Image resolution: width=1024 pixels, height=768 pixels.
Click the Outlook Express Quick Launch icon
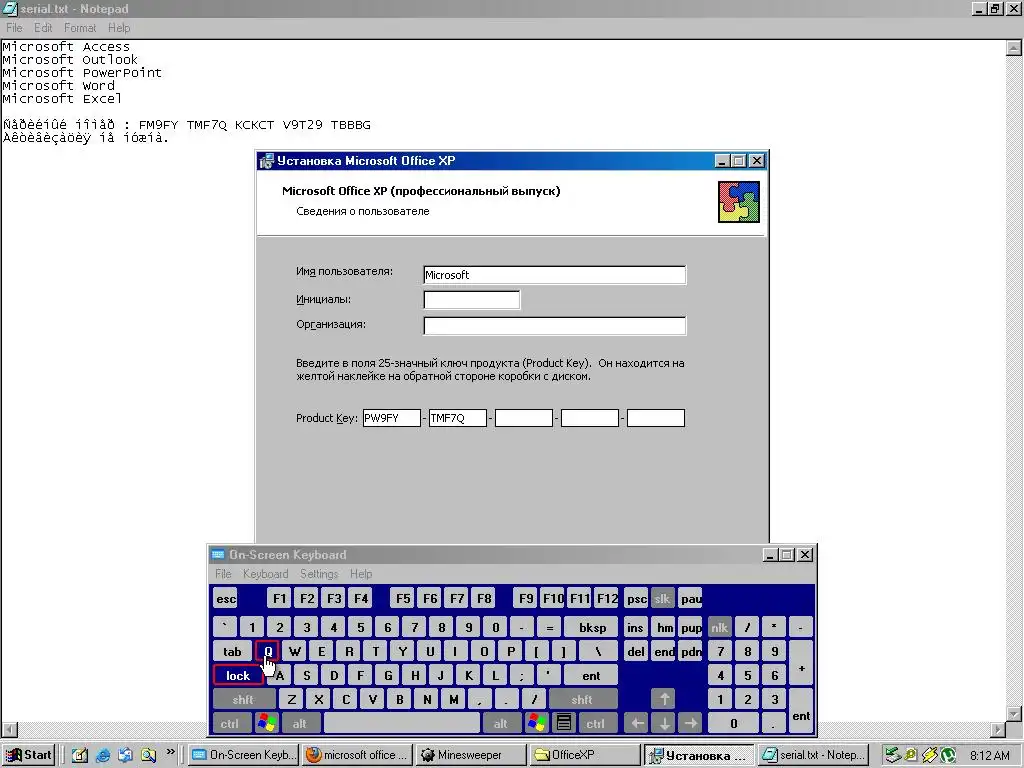(x=126, y=756)
